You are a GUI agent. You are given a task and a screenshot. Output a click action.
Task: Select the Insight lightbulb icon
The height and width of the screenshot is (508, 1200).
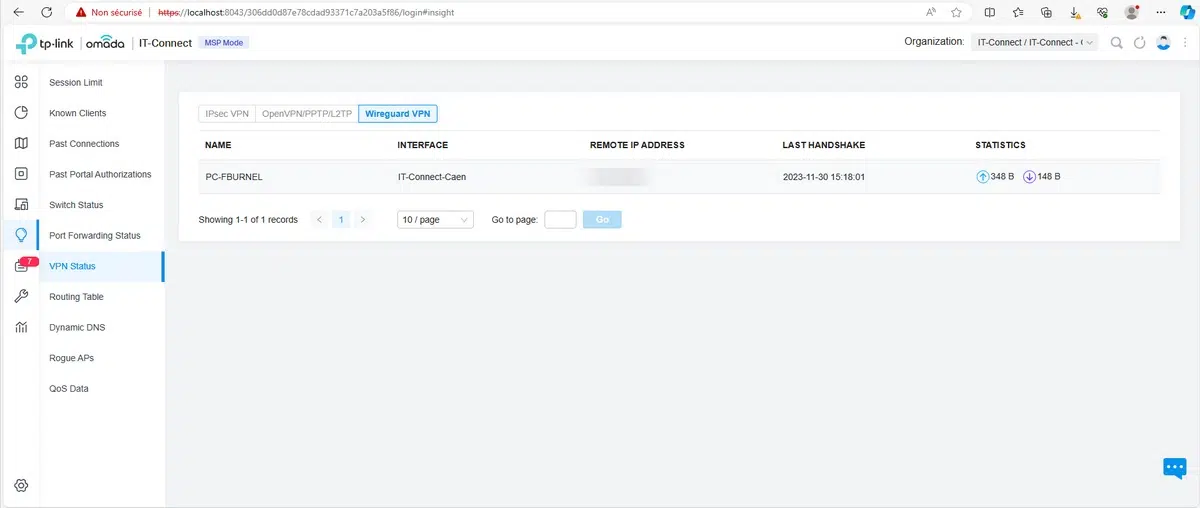[x=21, y=235]
